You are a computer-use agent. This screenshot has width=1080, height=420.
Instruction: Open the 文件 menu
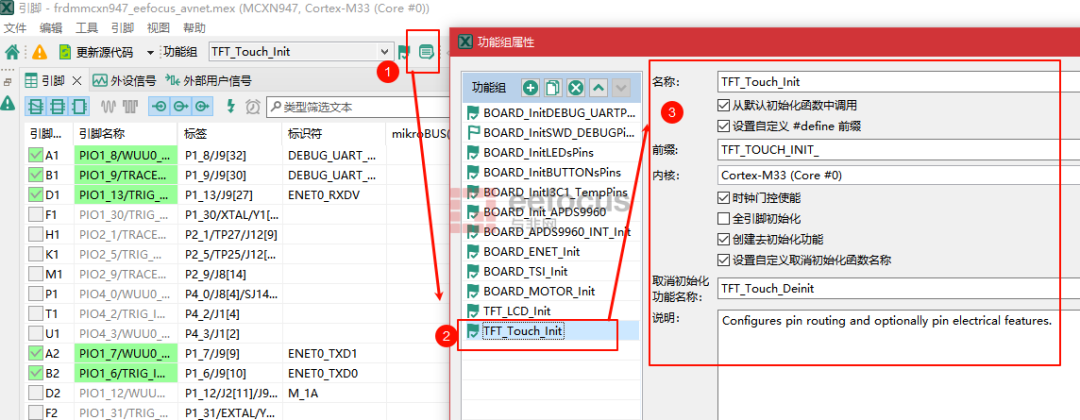pos(15,28)
